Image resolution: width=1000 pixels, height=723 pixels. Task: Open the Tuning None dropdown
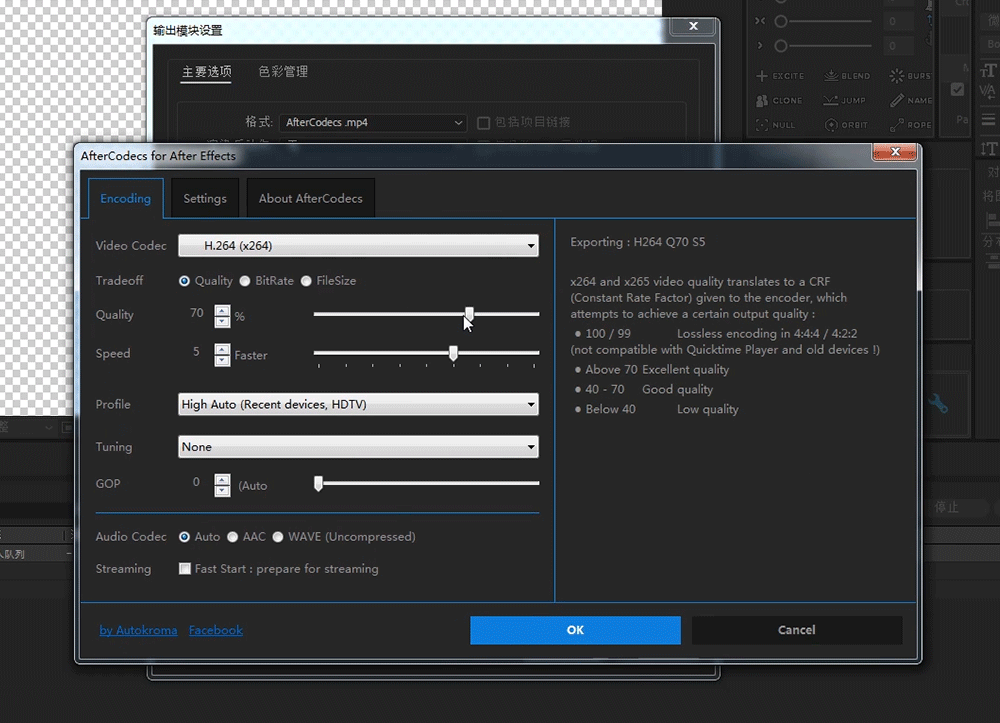coord(358,447)
